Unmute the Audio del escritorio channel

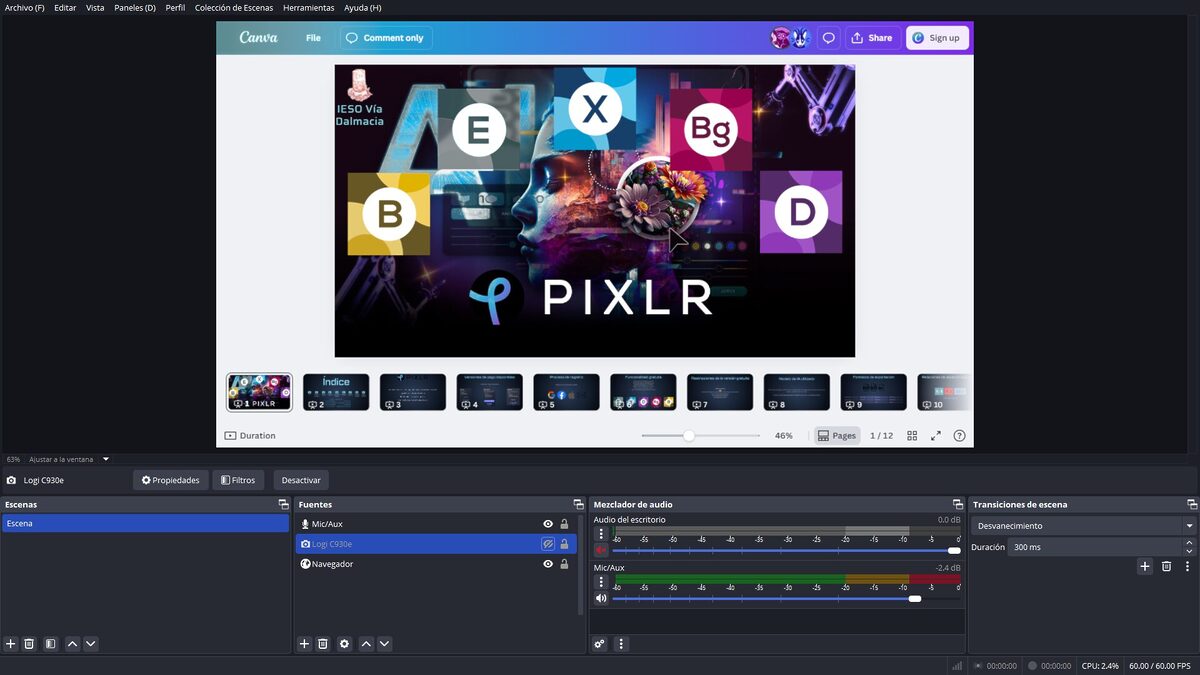click(601, 550)
